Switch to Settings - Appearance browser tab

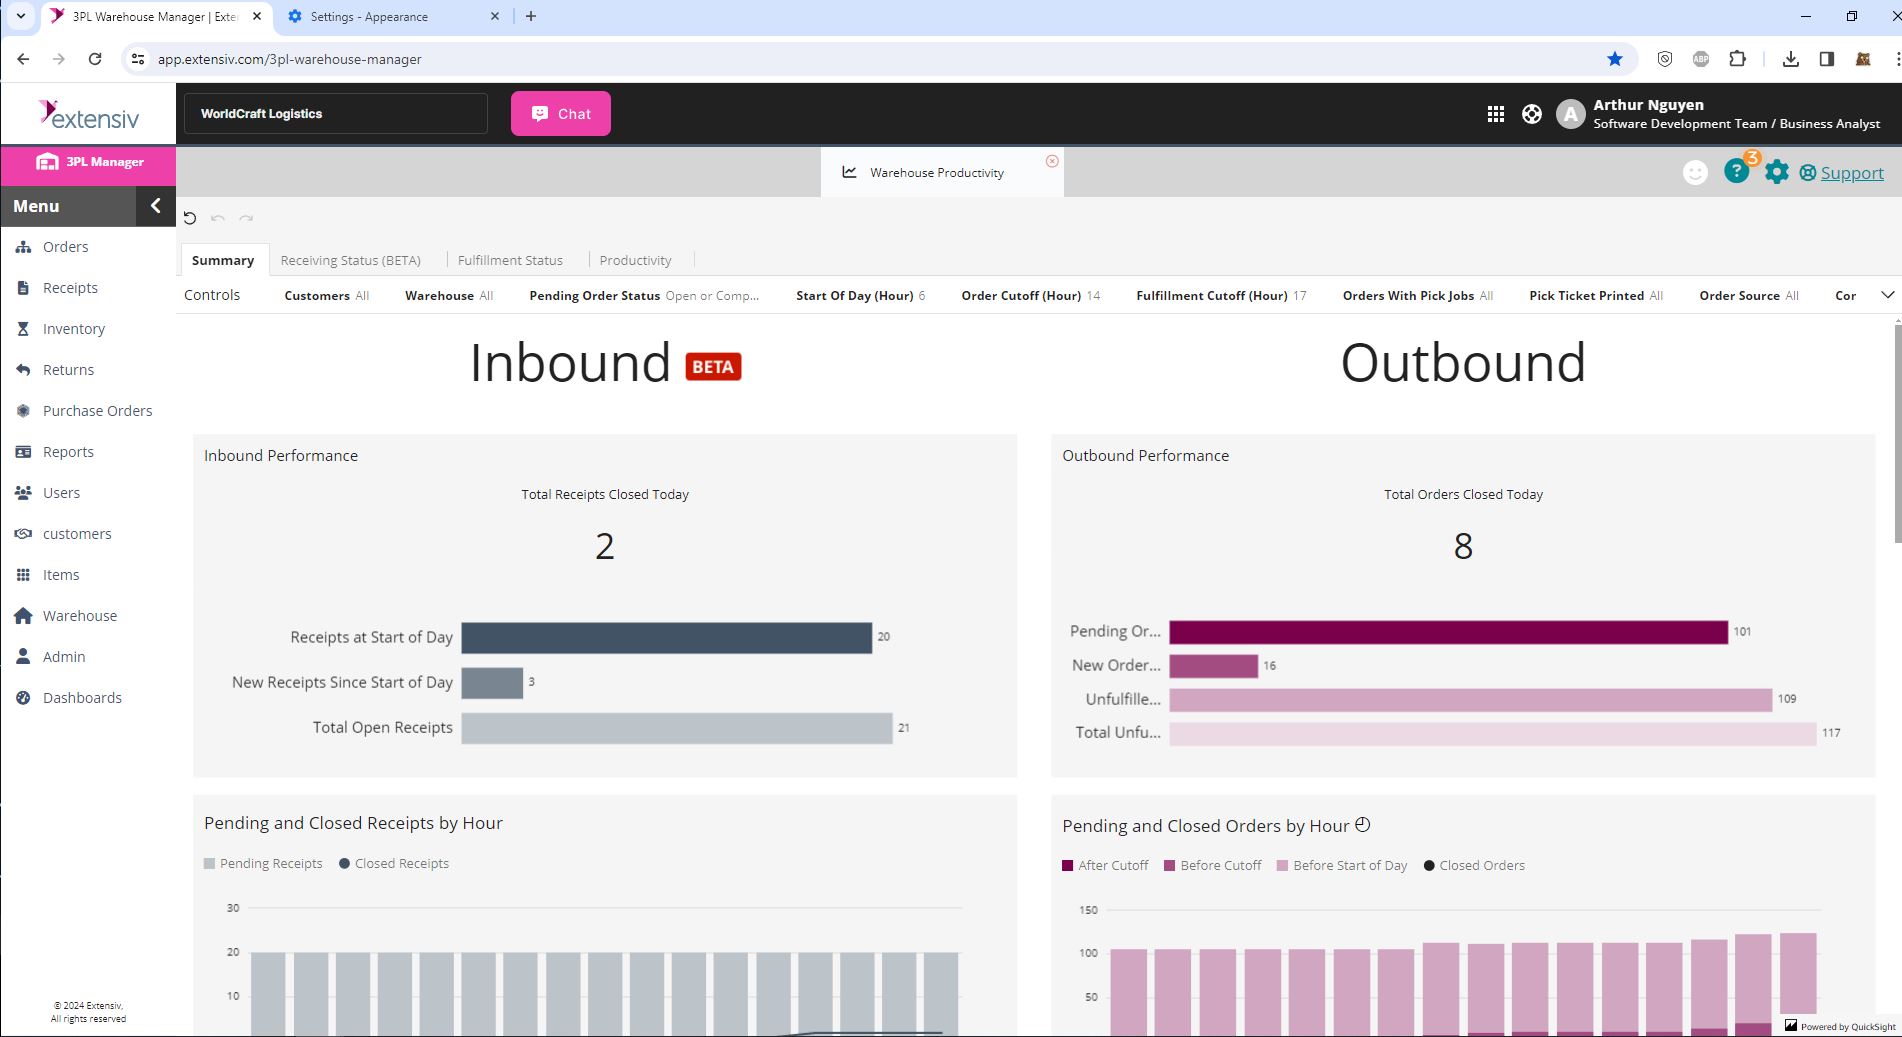tap(394, 17)
